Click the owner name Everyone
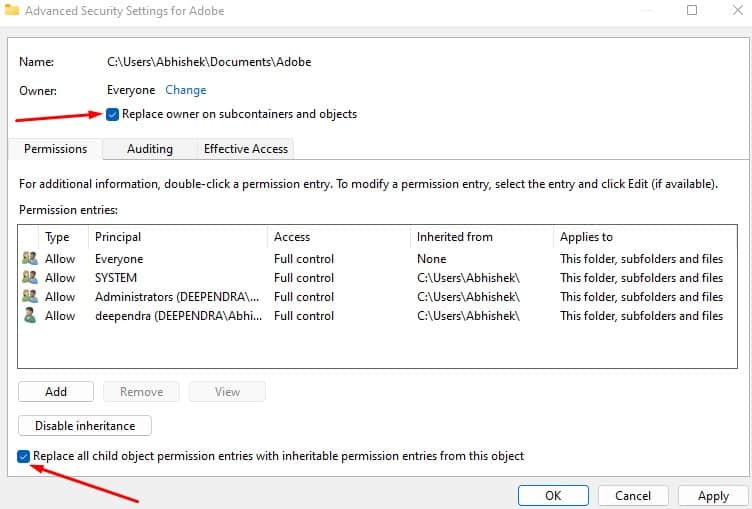Image resolution: width=752 pixels, height=509 pixels. (x=131, y=90)
